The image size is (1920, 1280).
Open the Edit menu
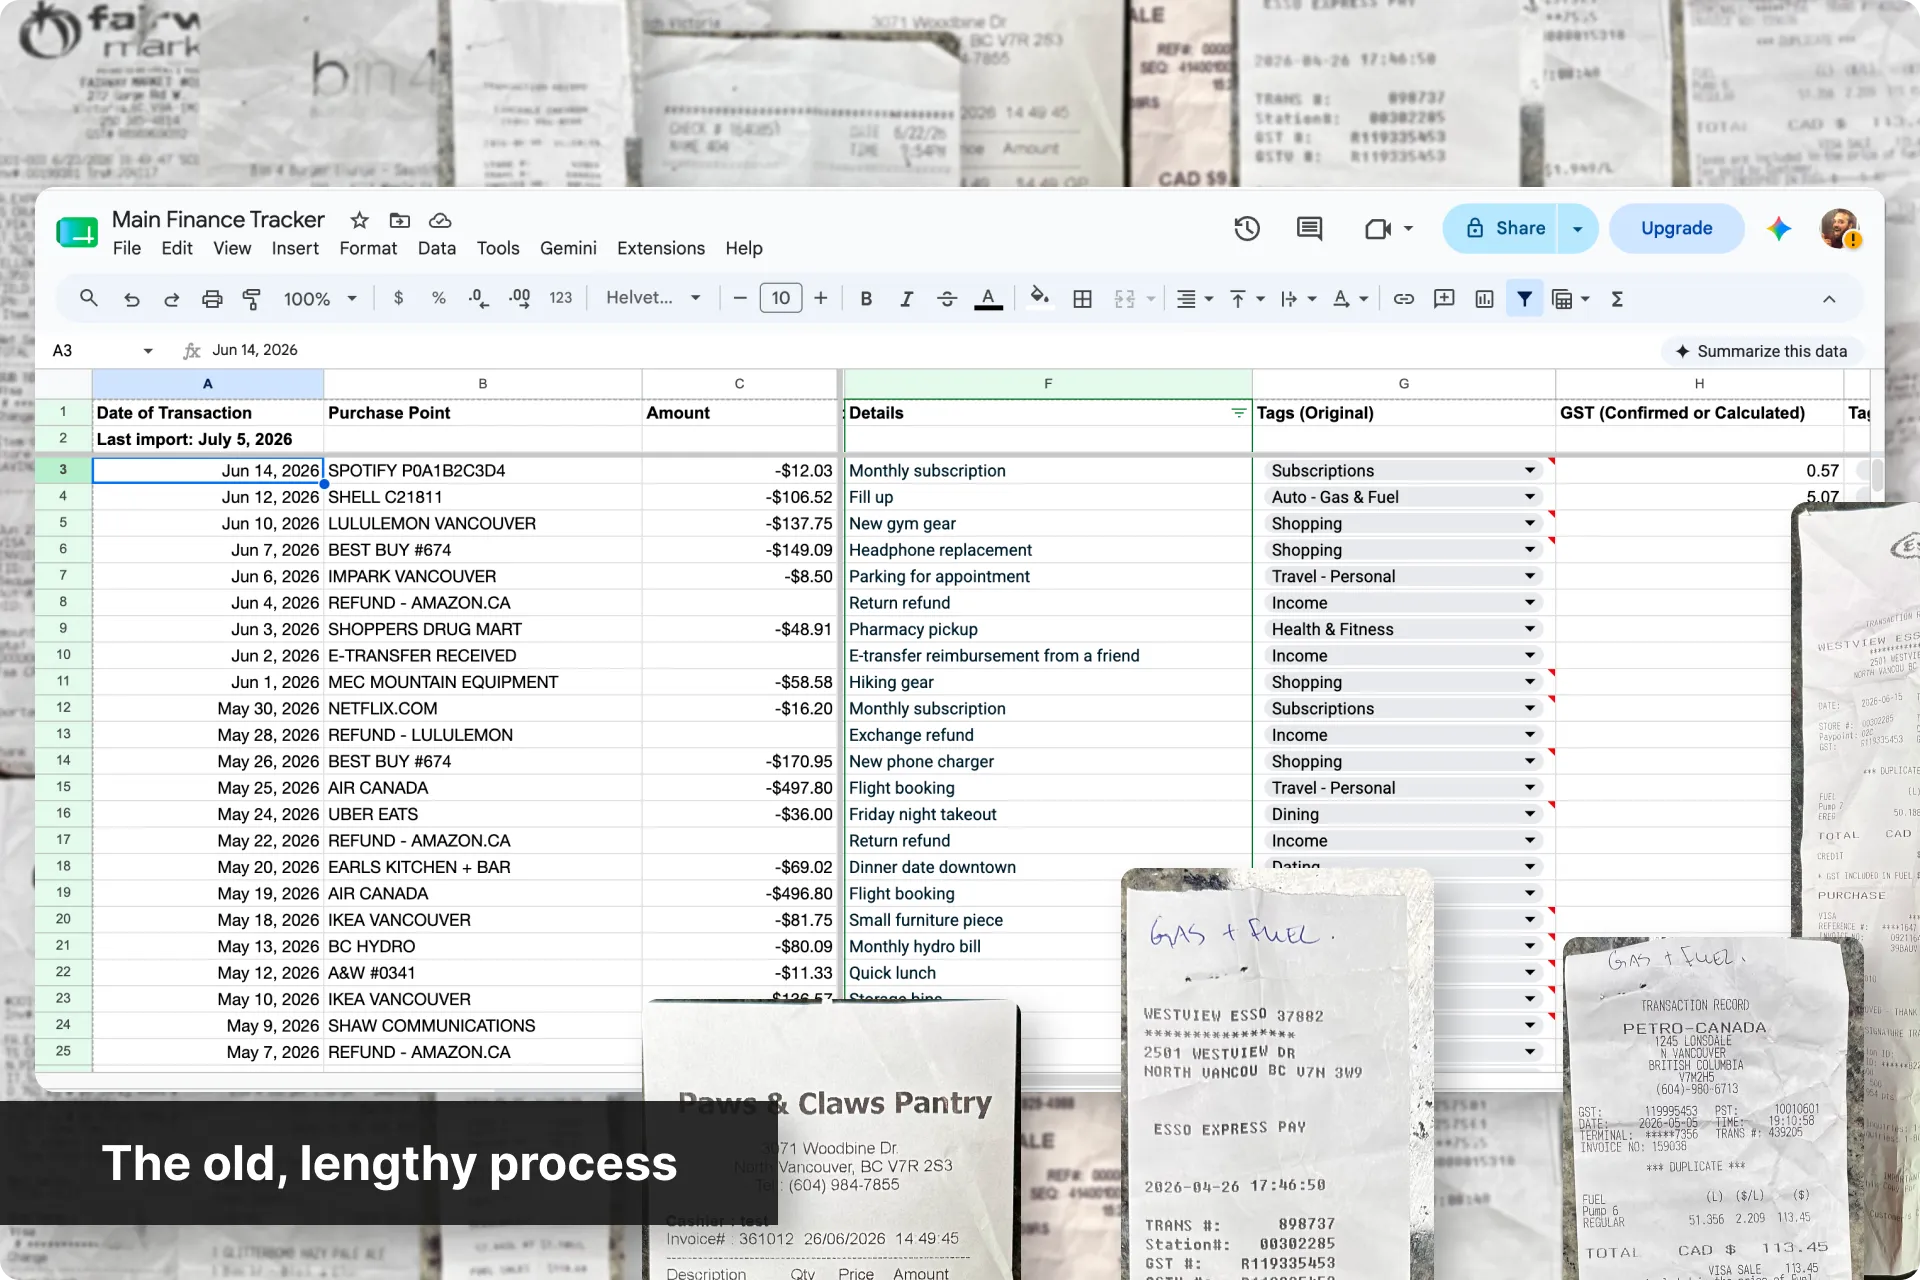point(177,248)
